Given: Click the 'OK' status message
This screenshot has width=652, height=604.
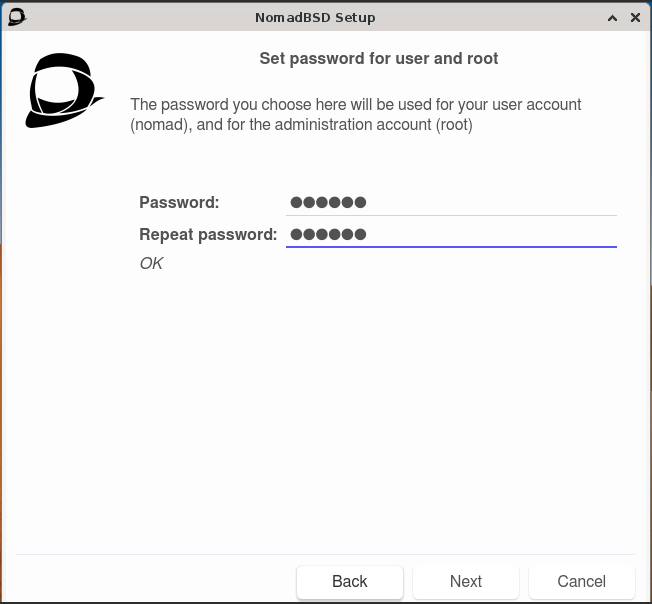Looking at the screenshot, I should point(151,263).
